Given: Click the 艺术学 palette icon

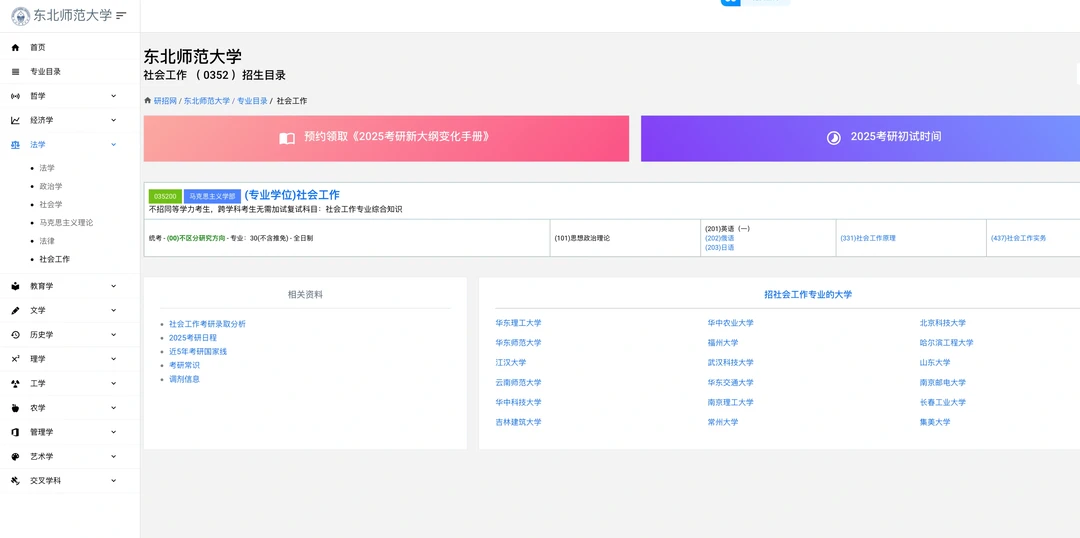Looking at the screenshot, I should (15, 457).
